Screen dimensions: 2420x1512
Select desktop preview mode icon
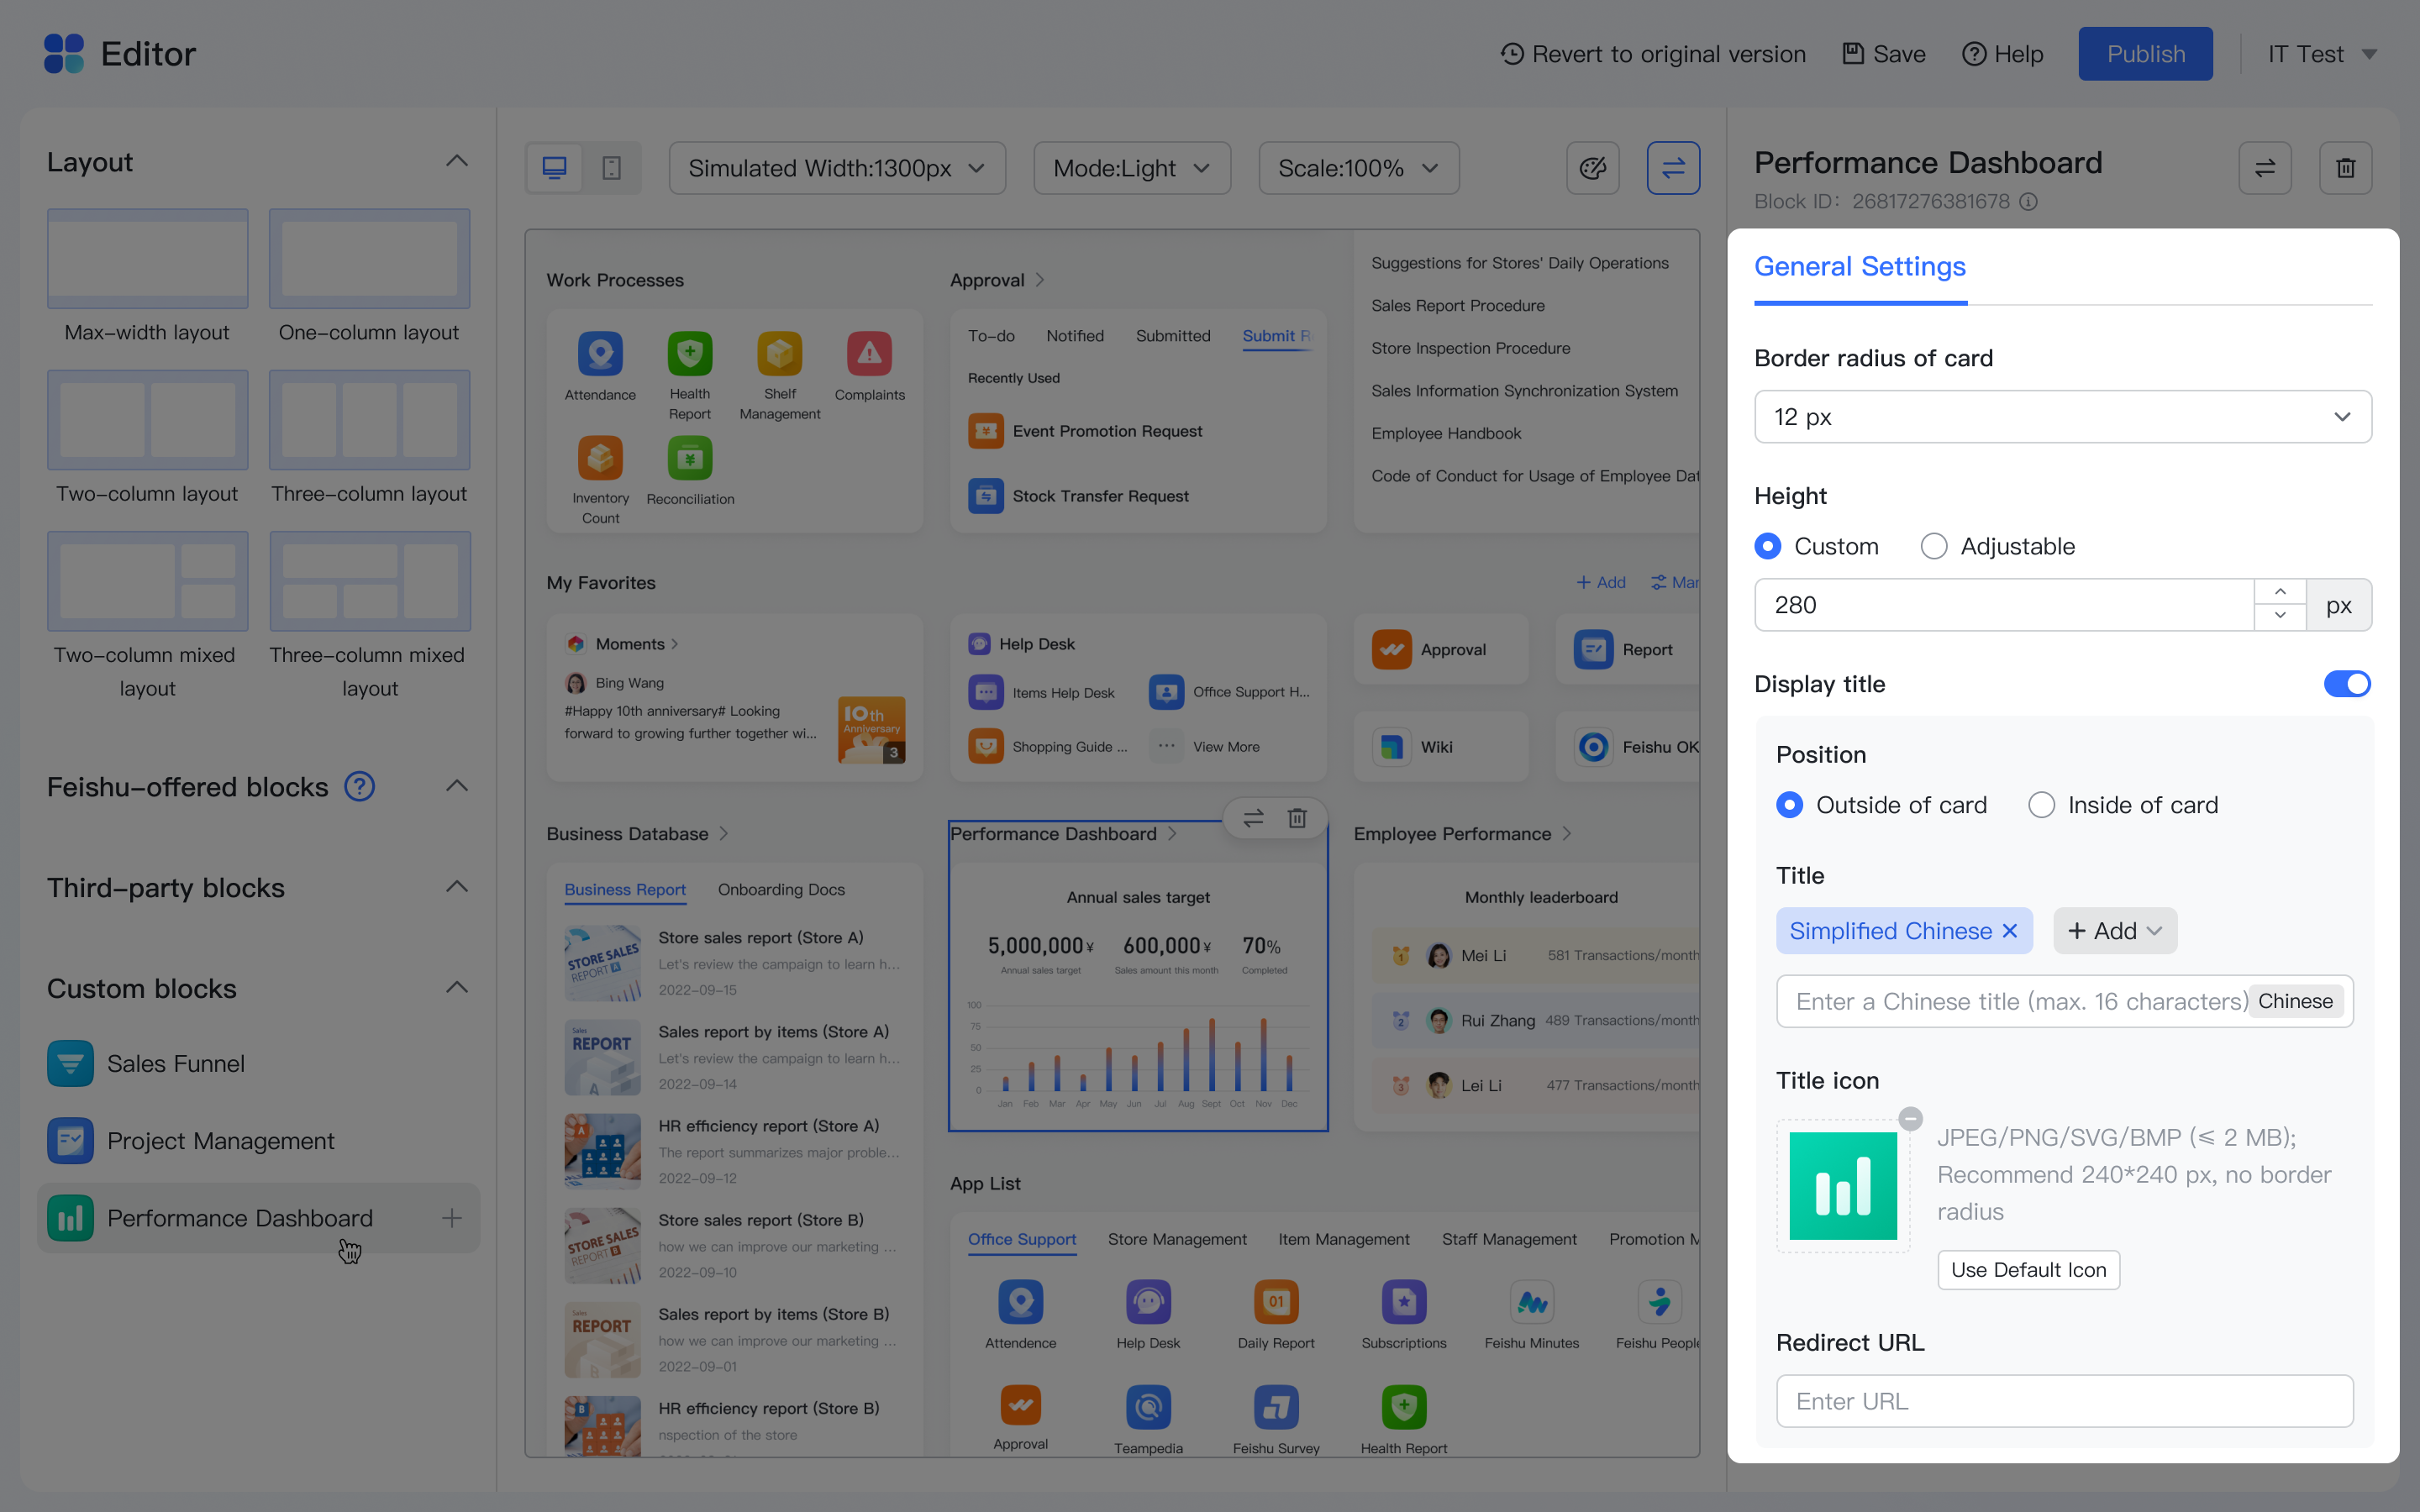point(555,168)
